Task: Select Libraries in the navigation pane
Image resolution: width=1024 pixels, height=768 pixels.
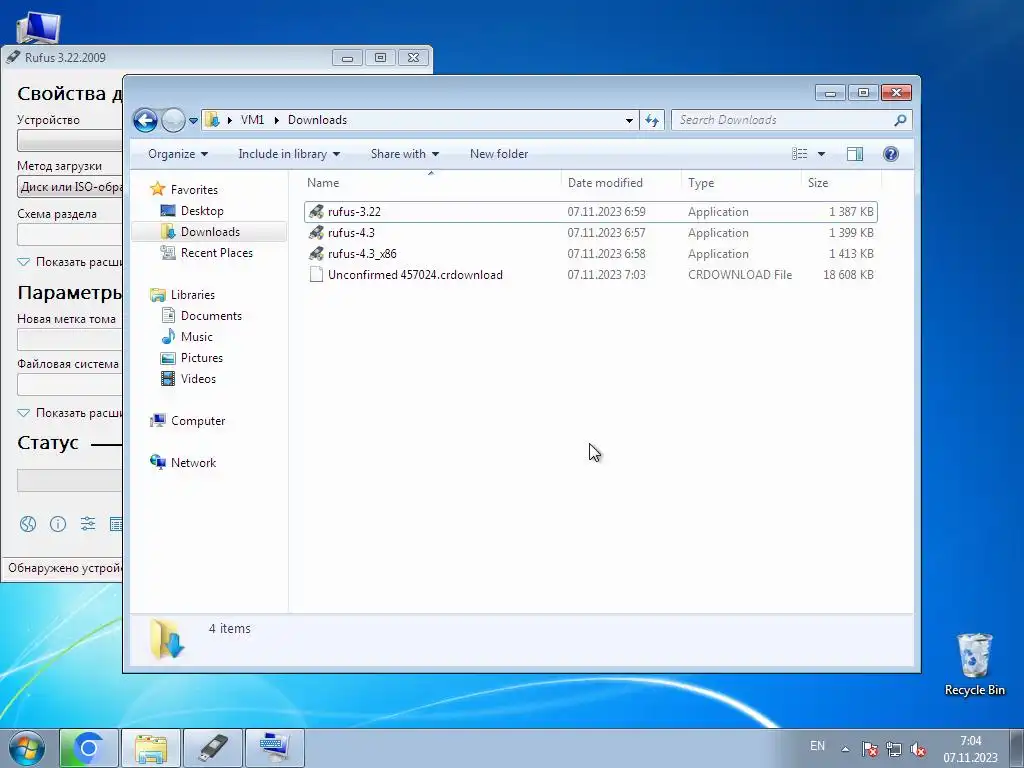Action: point(193,295)
